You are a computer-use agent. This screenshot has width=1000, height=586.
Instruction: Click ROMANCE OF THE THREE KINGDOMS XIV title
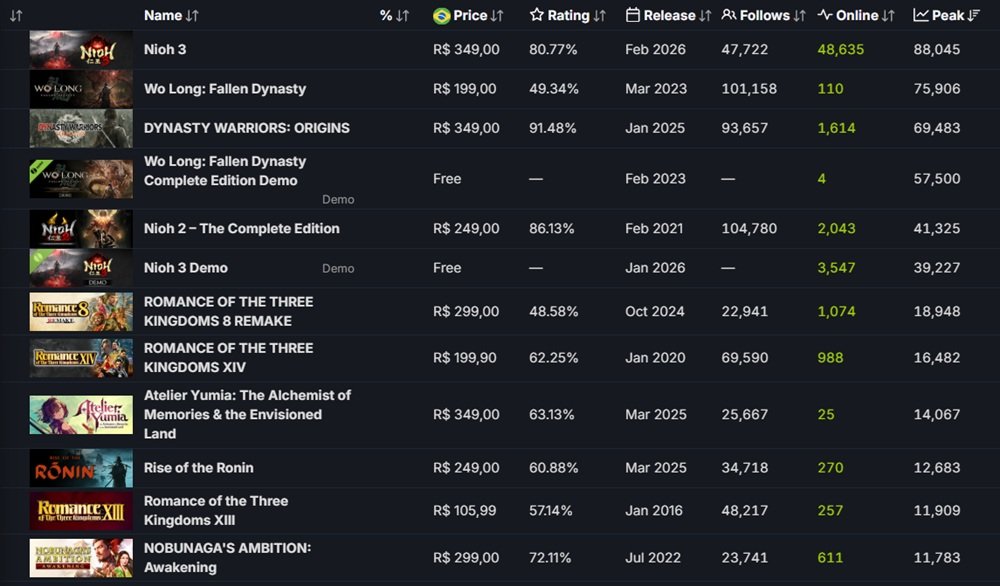(228, 357)
